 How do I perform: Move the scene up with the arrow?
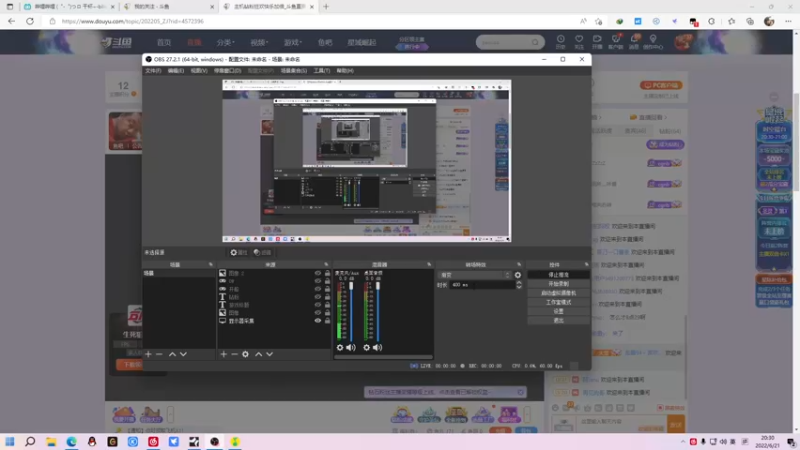172,354
